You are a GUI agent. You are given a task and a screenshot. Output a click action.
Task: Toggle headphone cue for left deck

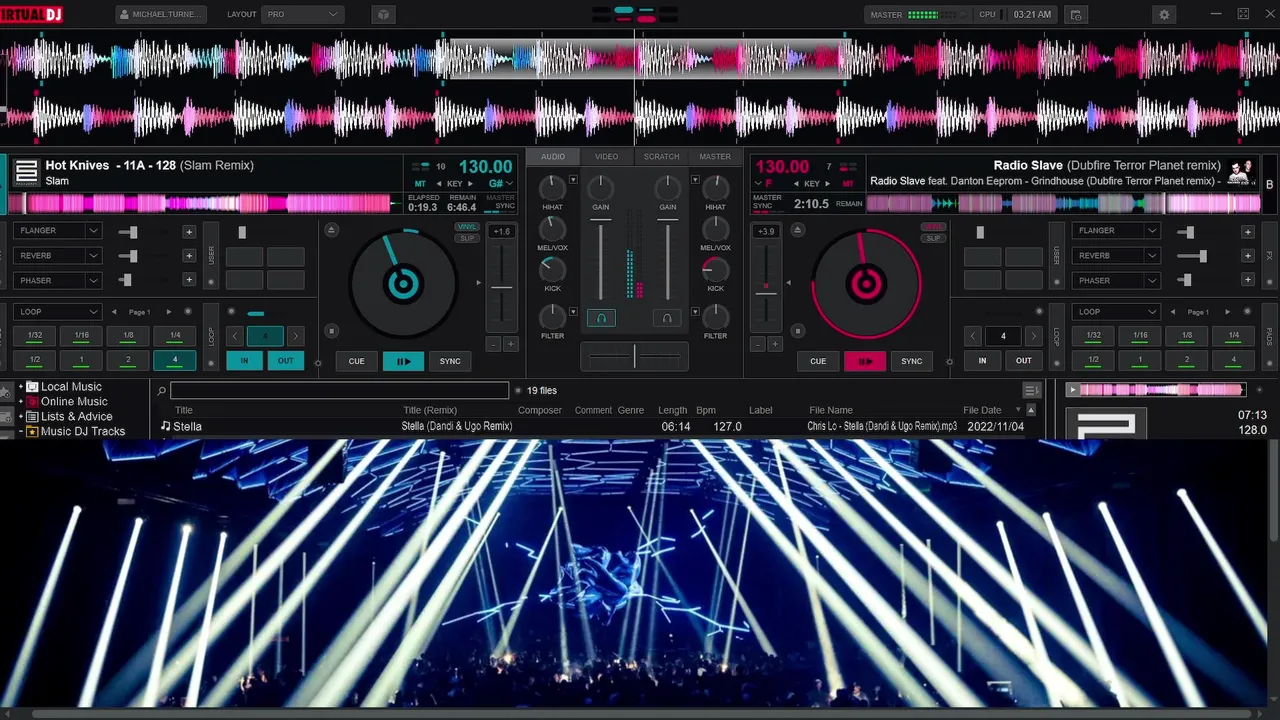coord(601,318)
